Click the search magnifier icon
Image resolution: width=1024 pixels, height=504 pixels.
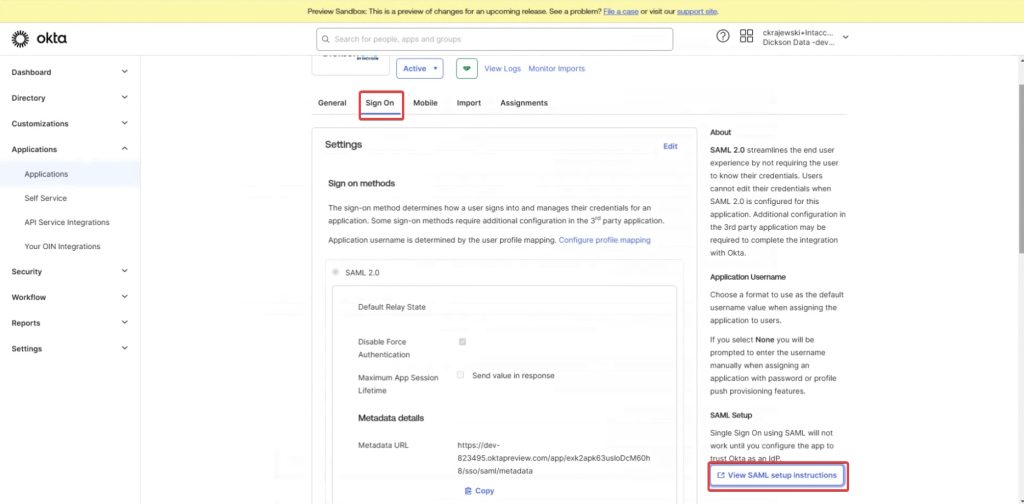tap(326, 39)
